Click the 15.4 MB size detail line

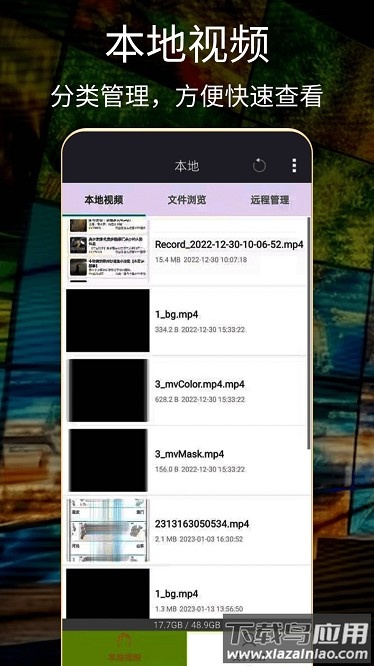[201, 260]
